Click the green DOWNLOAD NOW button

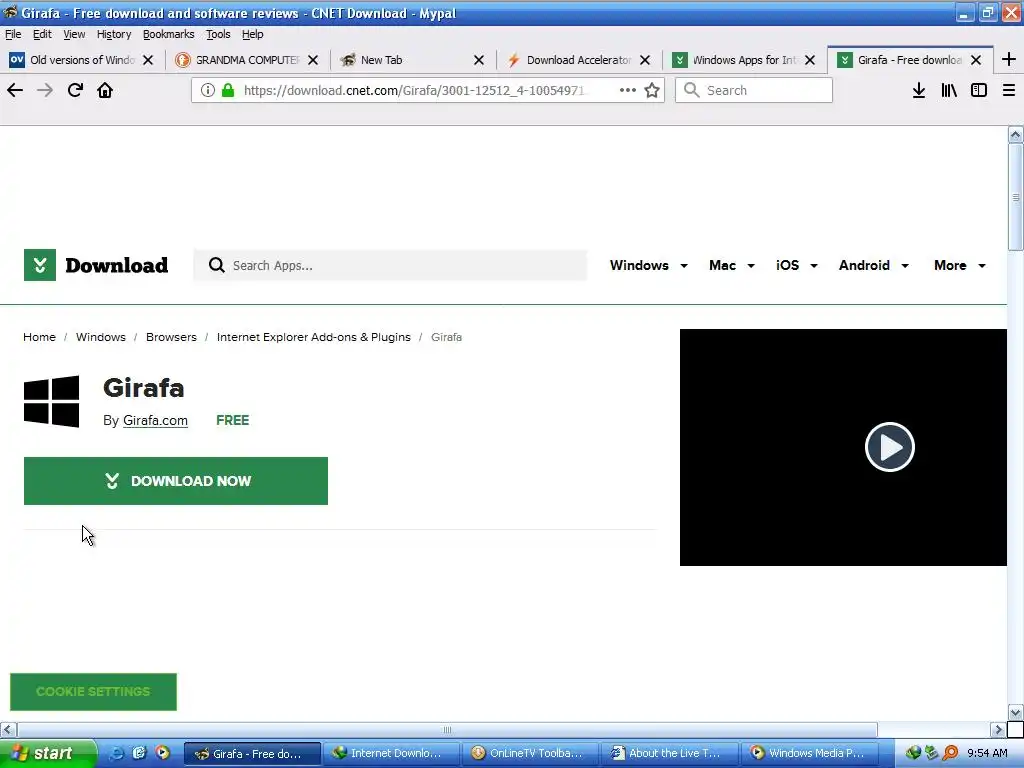176,481
